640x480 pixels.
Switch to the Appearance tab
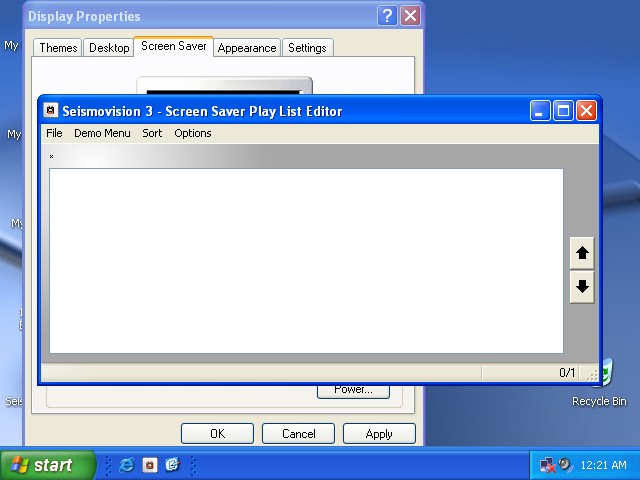247,48
